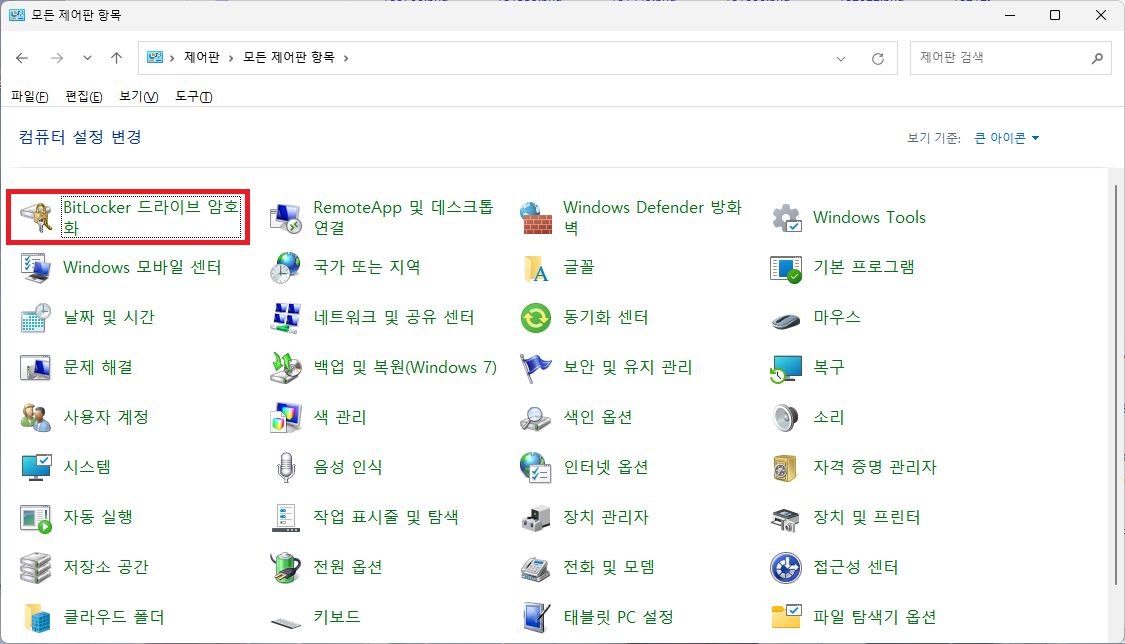
Task: Open the 저장소 공간 drives icon
Action: click(x=36, y=568)
